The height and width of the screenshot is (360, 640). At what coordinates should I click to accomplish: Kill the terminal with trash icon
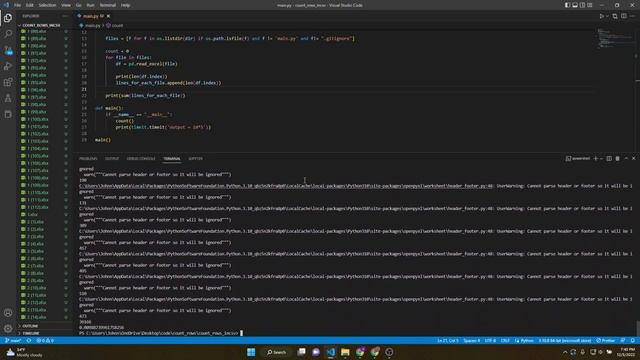pos(618,158)
